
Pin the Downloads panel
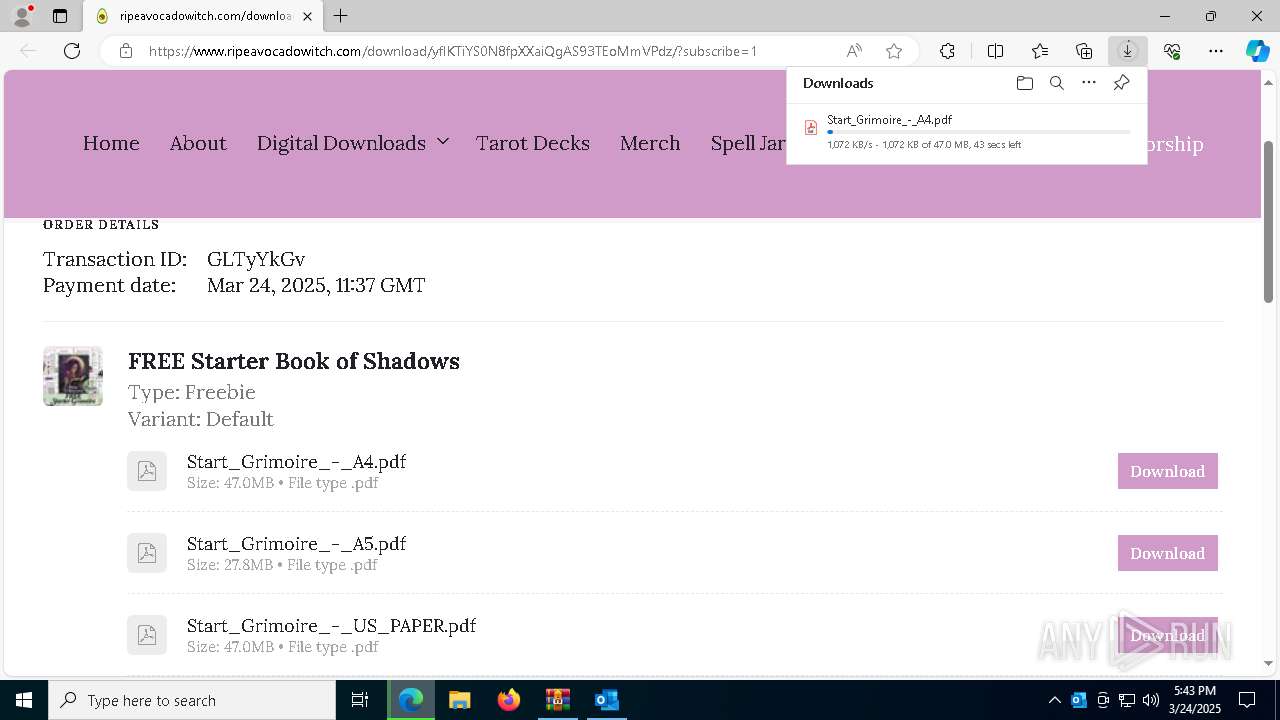point(1122,83)
